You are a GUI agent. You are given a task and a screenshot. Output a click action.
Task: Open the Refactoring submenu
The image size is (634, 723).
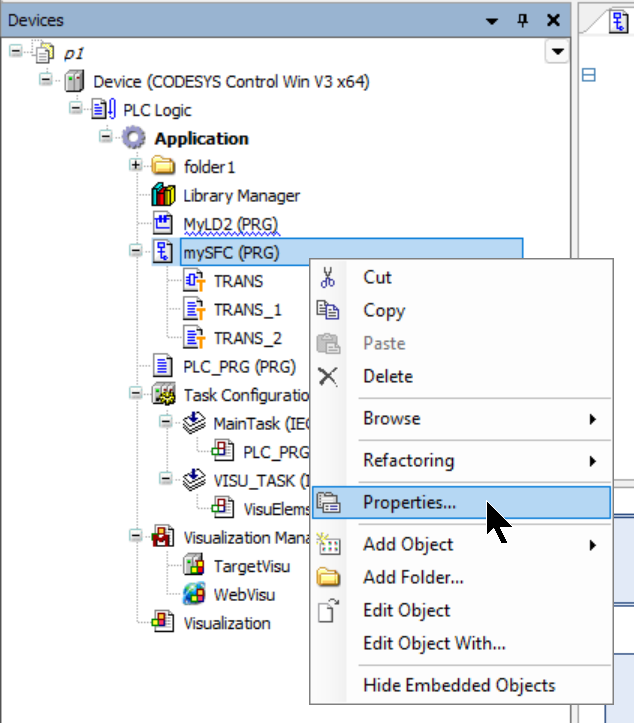coord(462,461)
